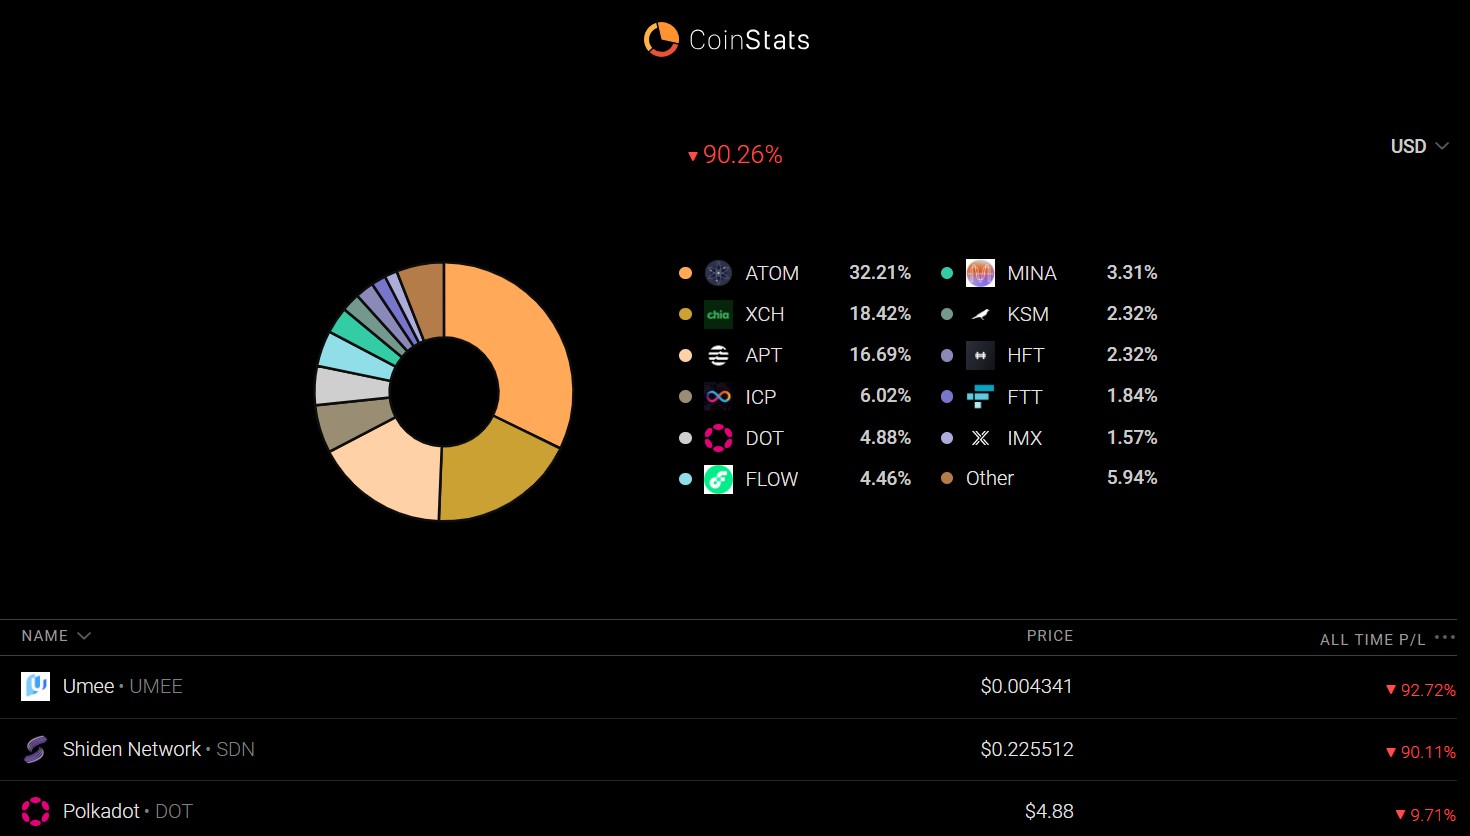Click the Shiden Network coin icon
Image resolution: width=1470 pixels, height=836 pixels.
click(x=35, y=749)
